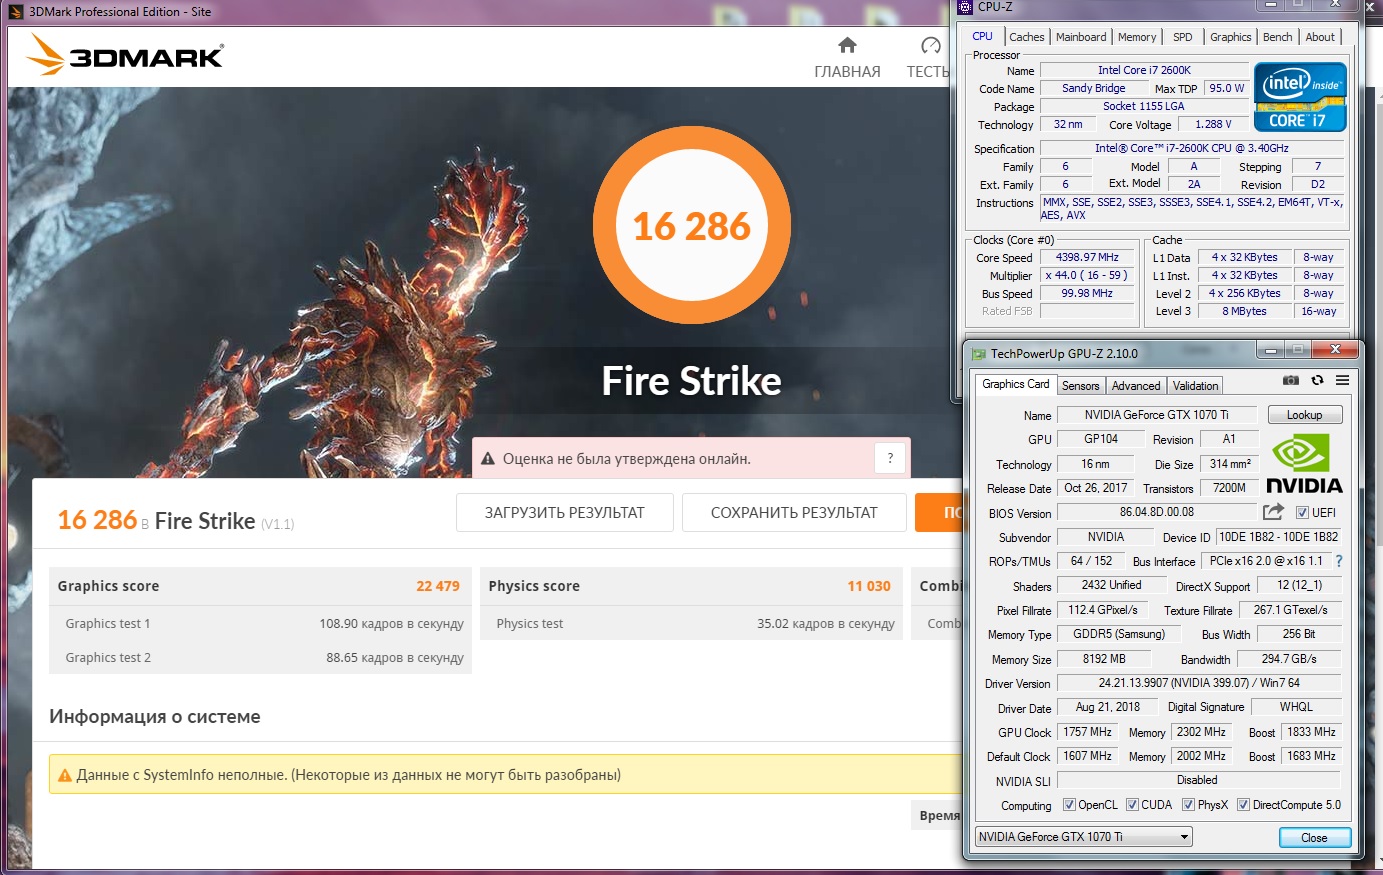Click the NVIDIA SLI Disabled field
1383x875 pixels.
coord(1199,780)
